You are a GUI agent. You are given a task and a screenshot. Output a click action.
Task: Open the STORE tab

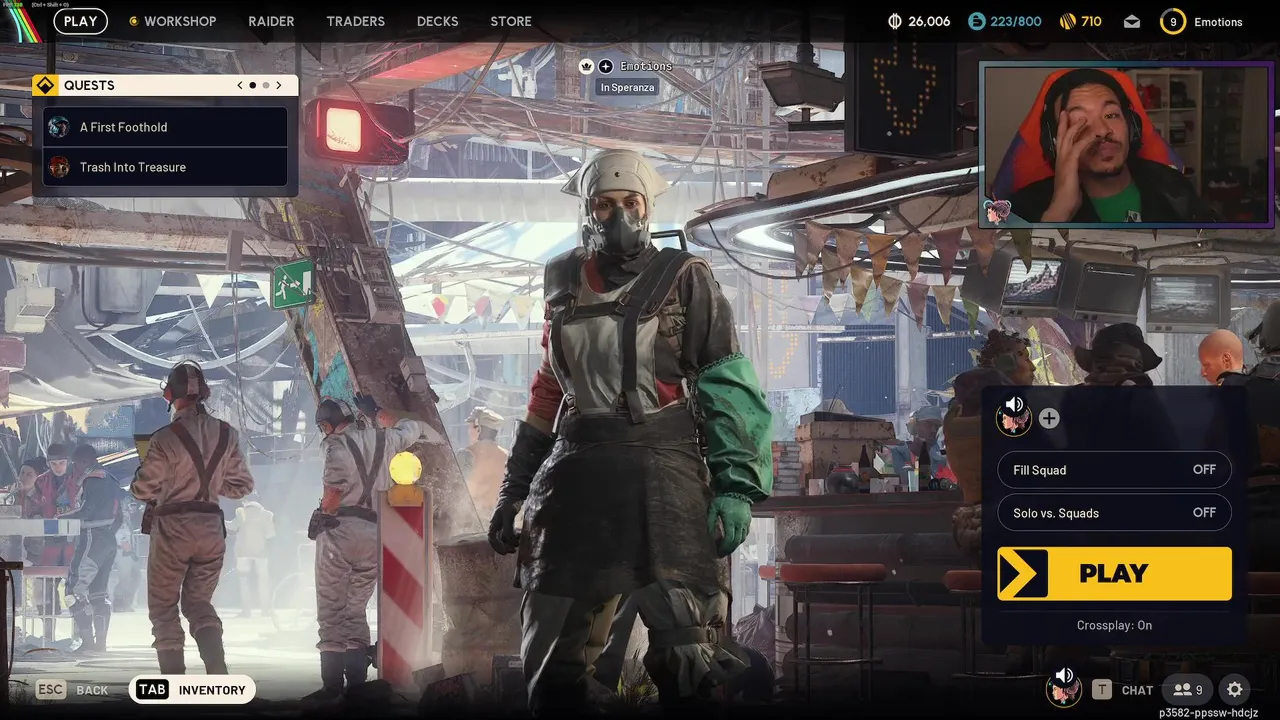(x=511, y=21)
